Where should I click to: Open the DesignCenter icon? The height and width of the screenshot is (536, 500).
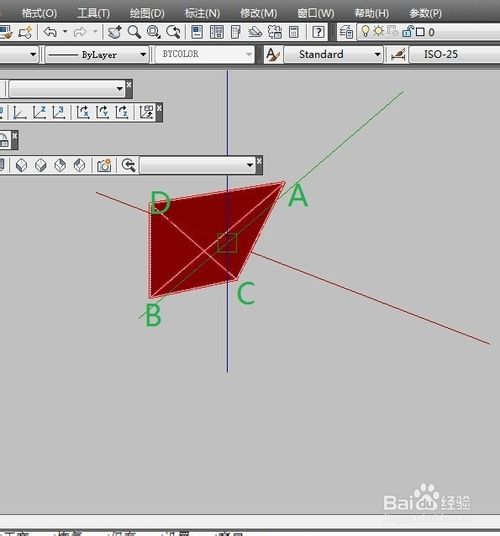click(x=217, y=32)
